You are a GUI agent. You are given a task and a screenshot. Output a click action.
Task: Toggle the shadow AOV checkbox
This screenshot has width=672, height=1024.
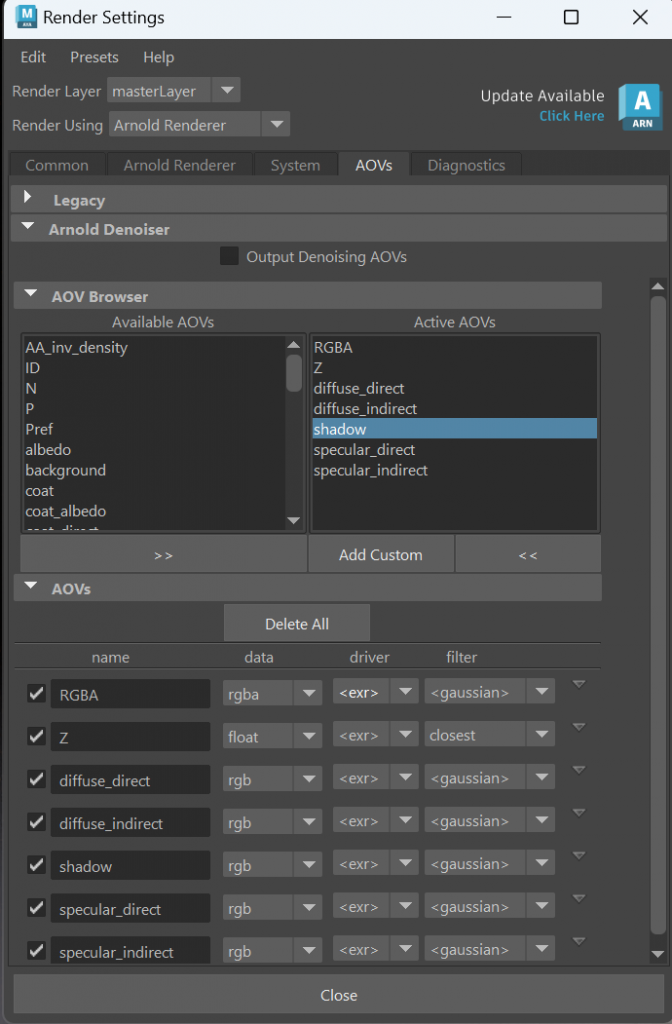click(x=37, y=865)
